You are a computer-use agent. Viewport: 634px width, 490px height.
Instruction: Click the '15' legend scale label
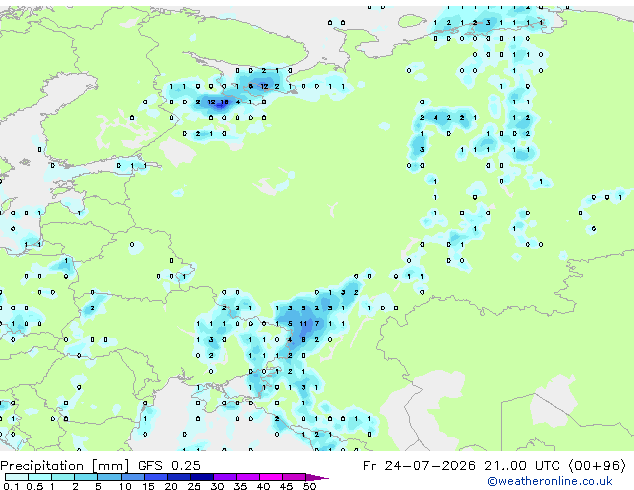[x=148, y=486]
